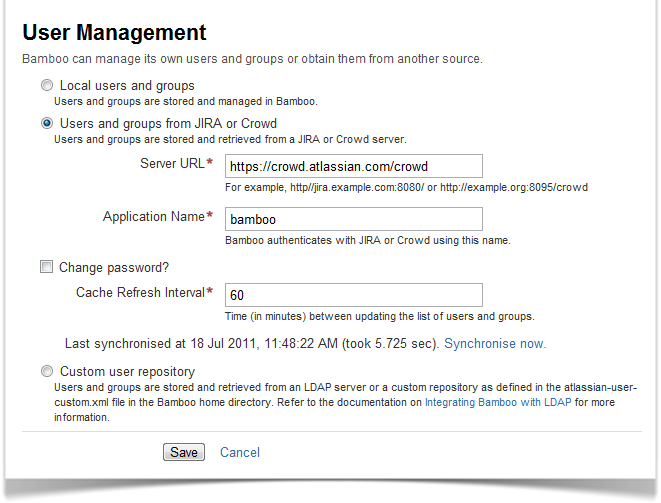This screenshot has width=661, height=503.
Task: Select Local users and groups radio option
Action: coord(47,85)
